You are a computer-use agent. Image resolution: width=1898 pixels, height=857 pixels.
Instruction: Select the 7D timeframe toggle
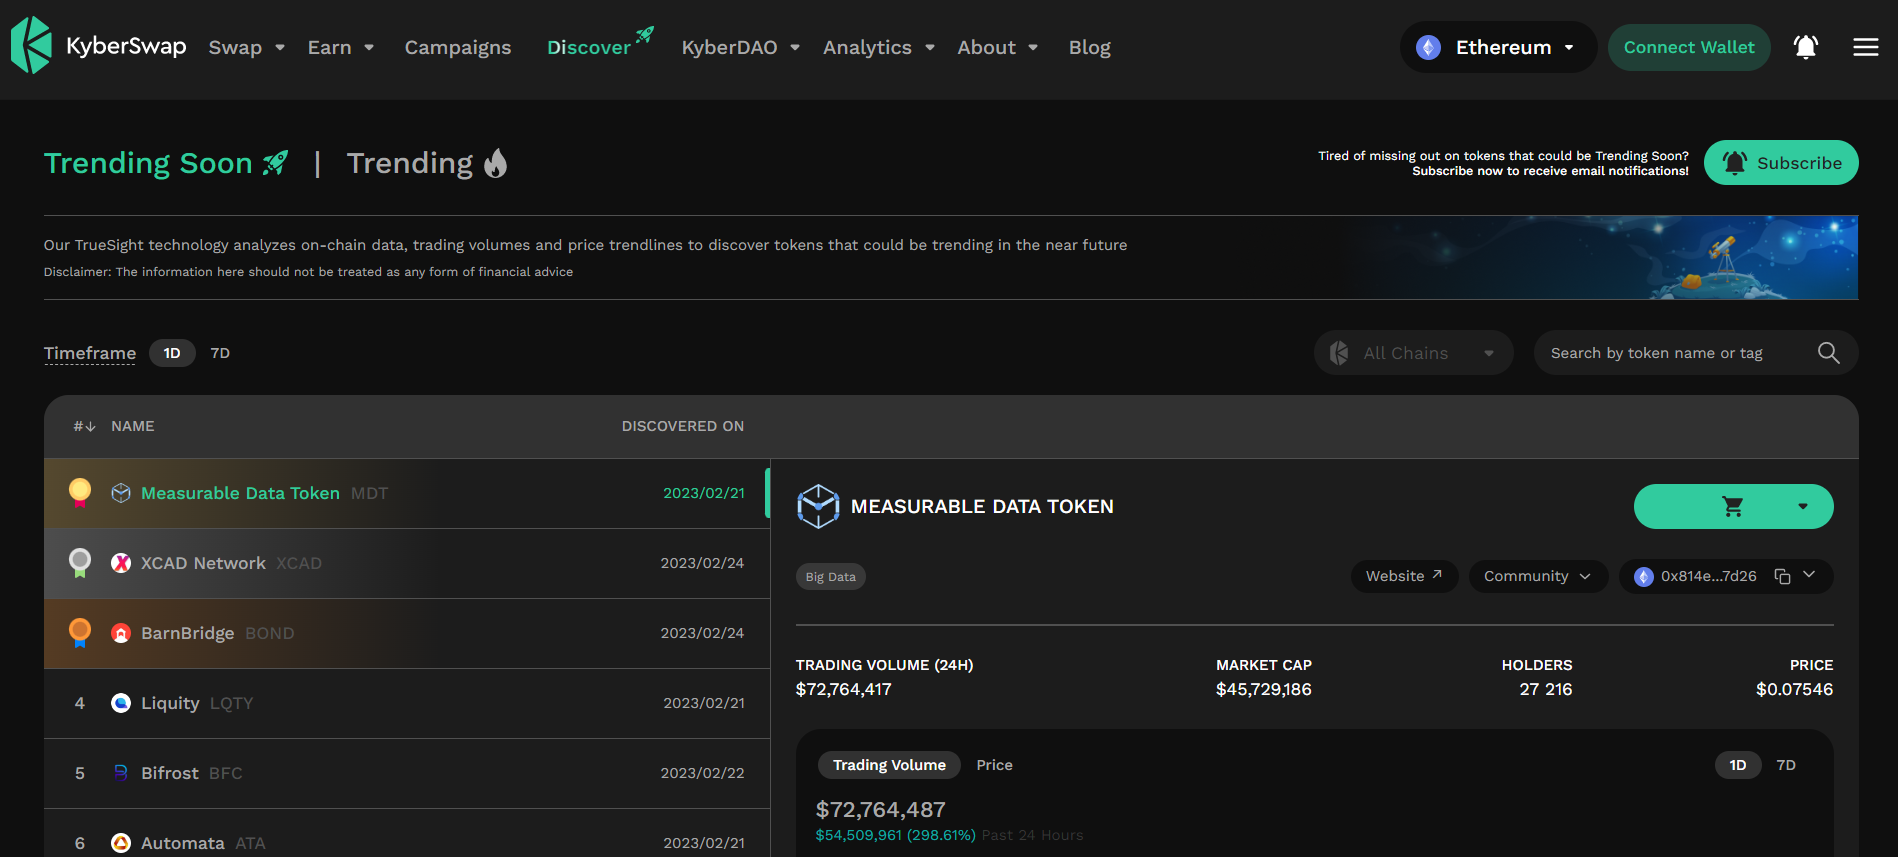[x=220, y=353]
